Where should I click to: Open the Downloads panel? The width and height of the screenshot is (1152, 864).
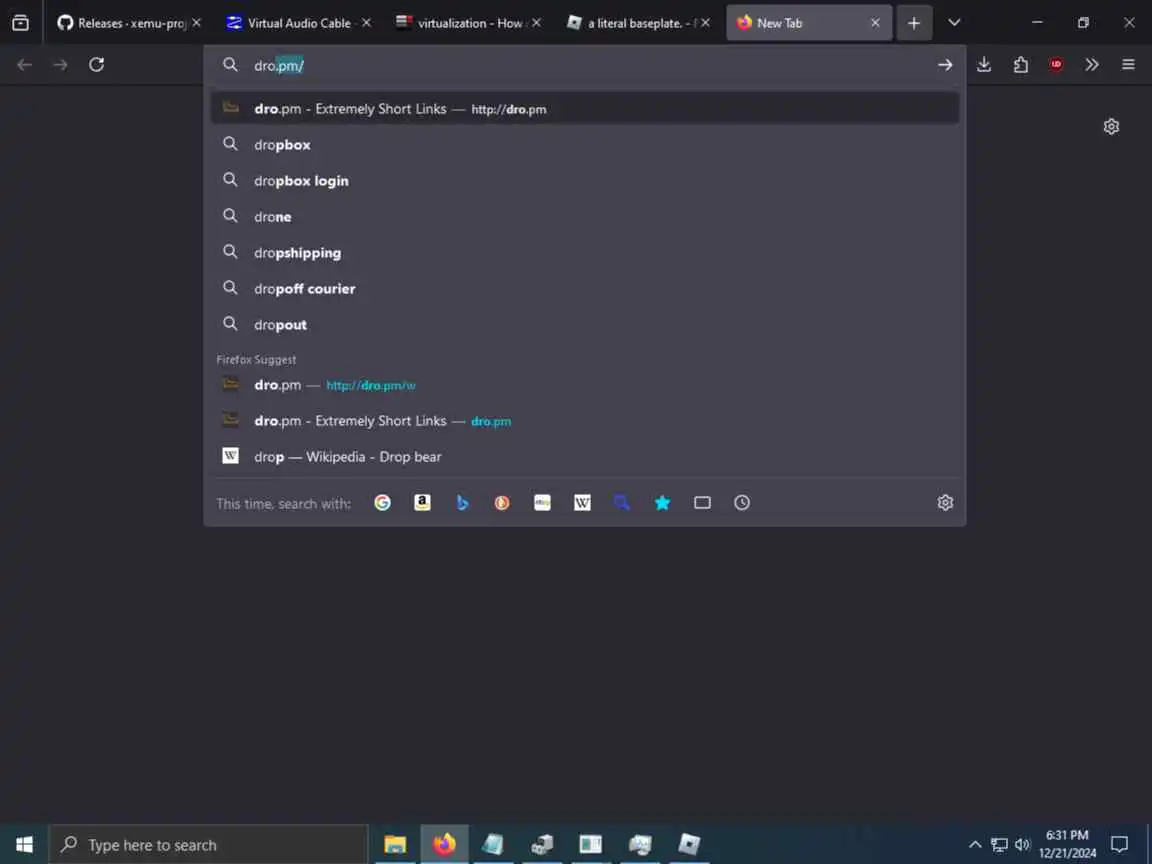coord(984,65)
